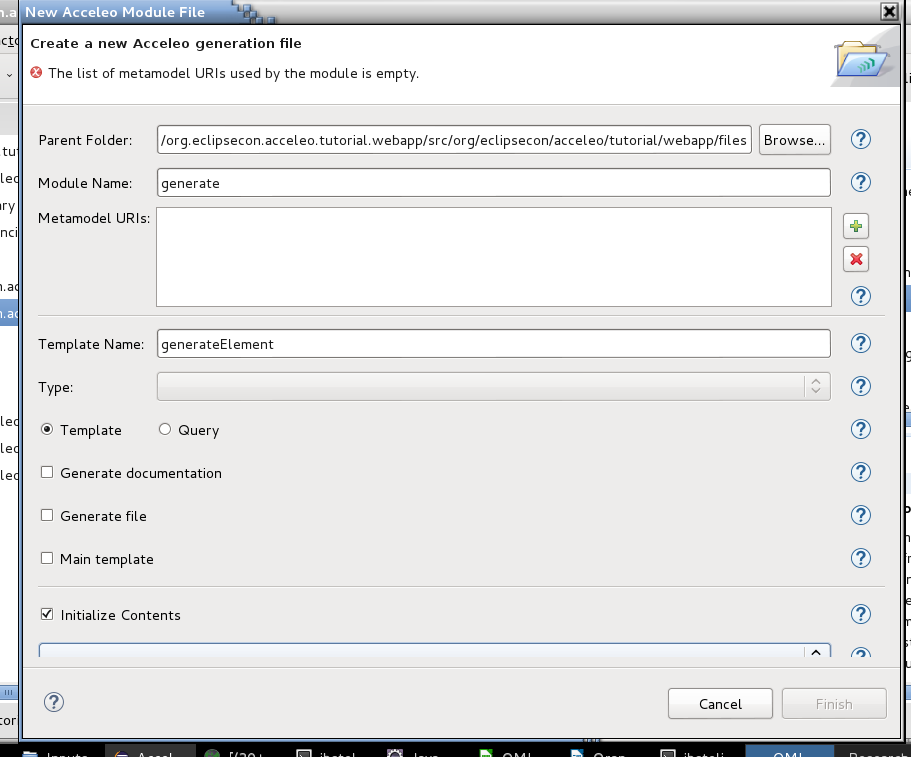Click the Browse... button
This screenshot has height=757, width=911.
point(795,140)
